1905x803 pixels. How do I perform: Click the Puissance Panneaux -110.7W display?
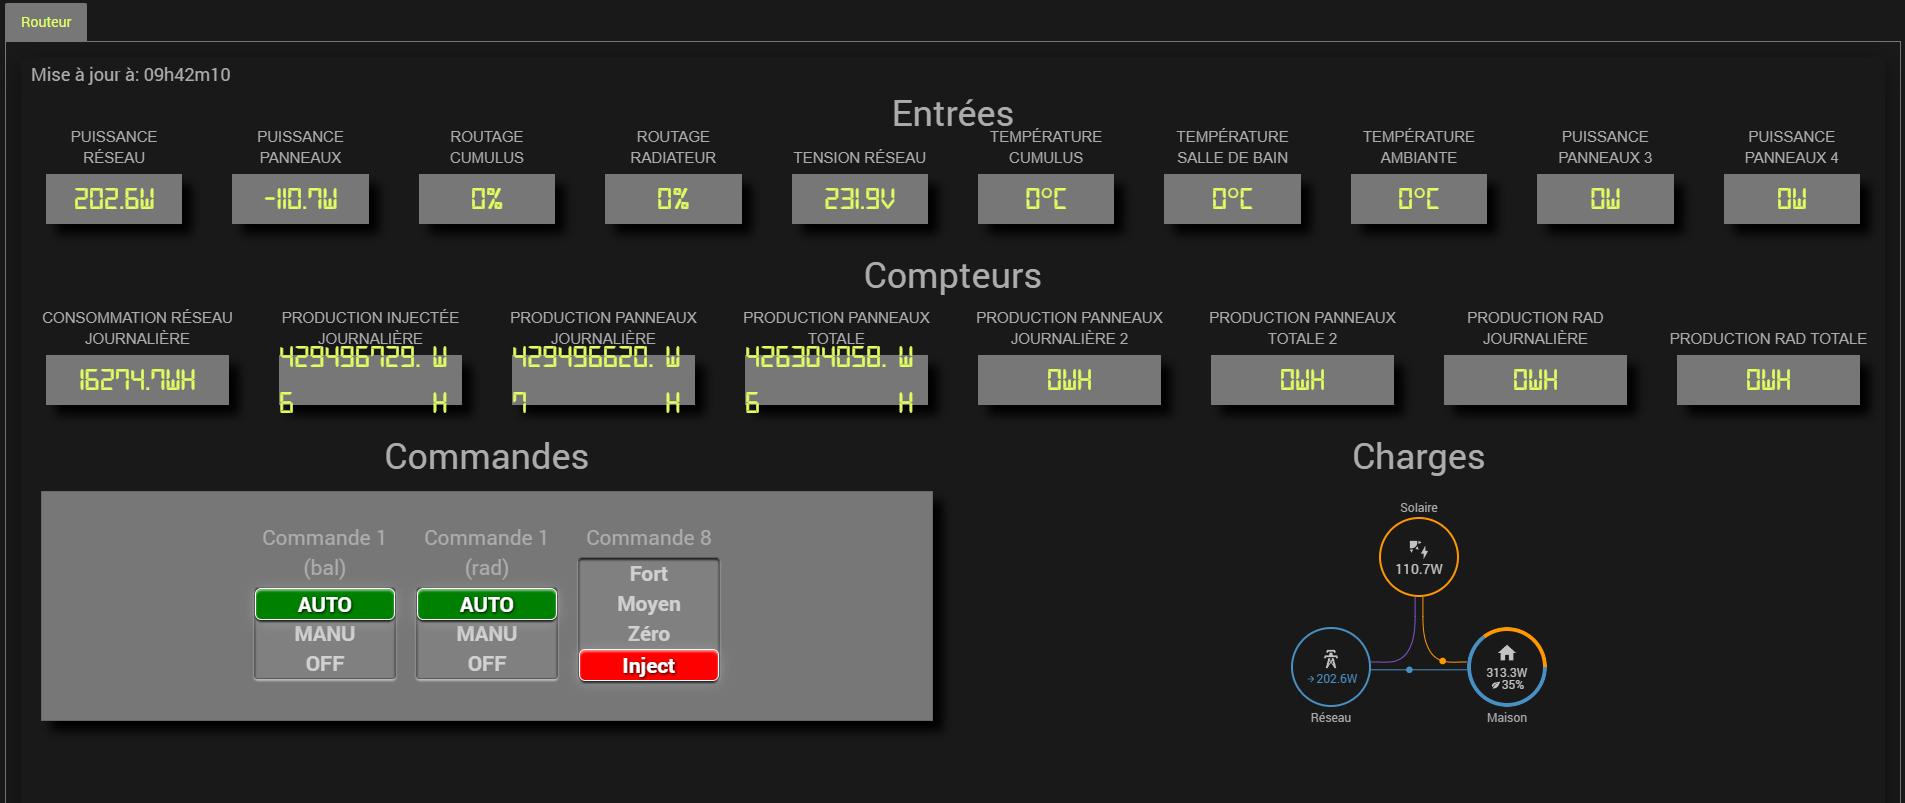click(300, 199)
